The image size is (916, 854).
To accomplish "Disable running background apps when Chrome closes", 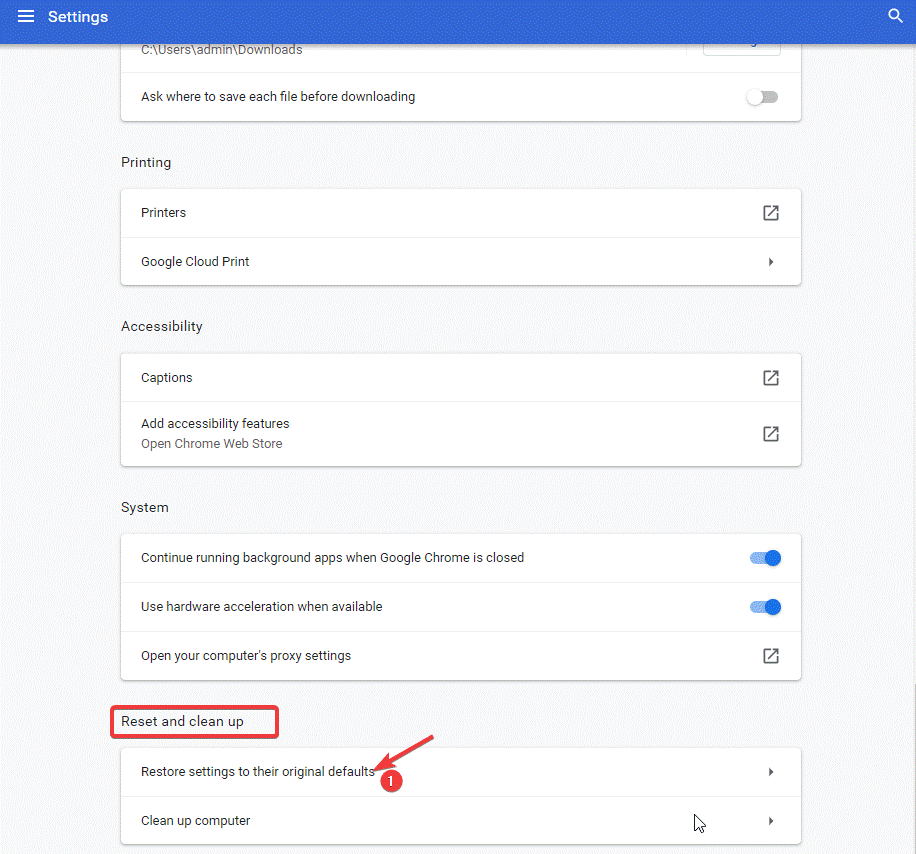I will pos(764,557).
